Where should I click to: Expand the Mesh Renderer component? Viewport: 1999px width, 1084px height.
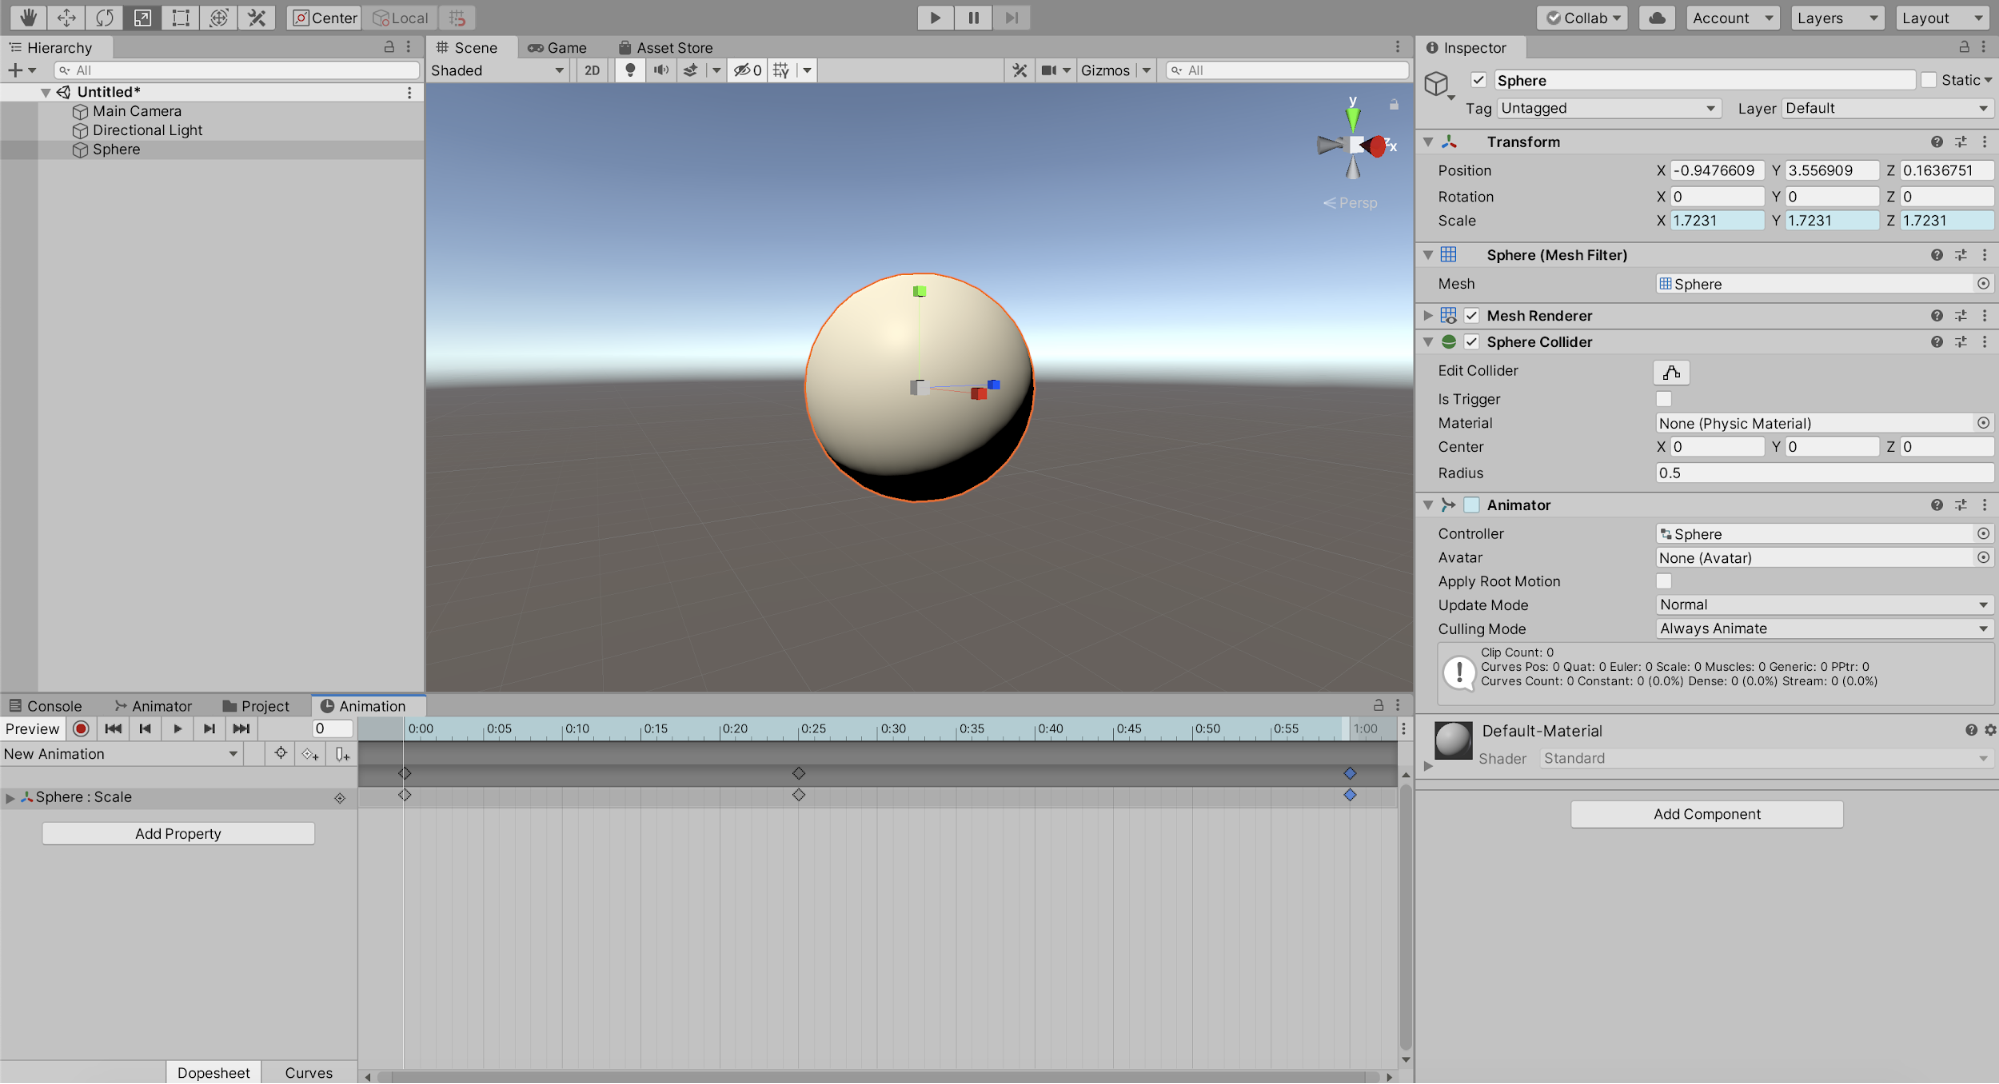[1428, 316]
